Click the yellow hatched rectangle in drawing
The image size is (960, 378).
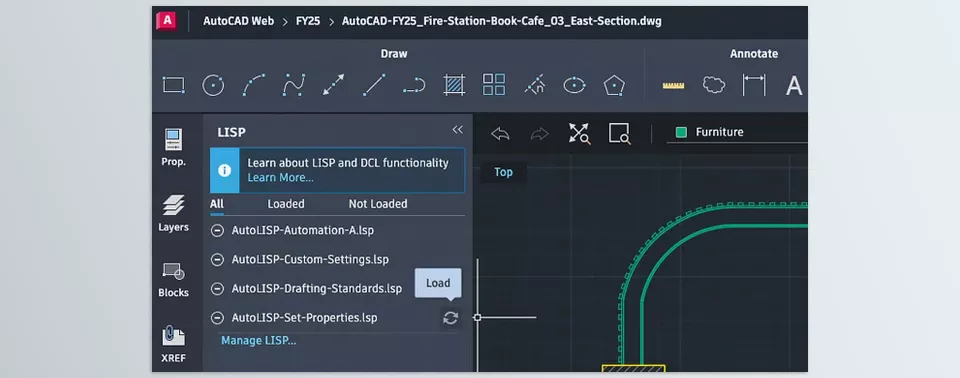point(634,368)
